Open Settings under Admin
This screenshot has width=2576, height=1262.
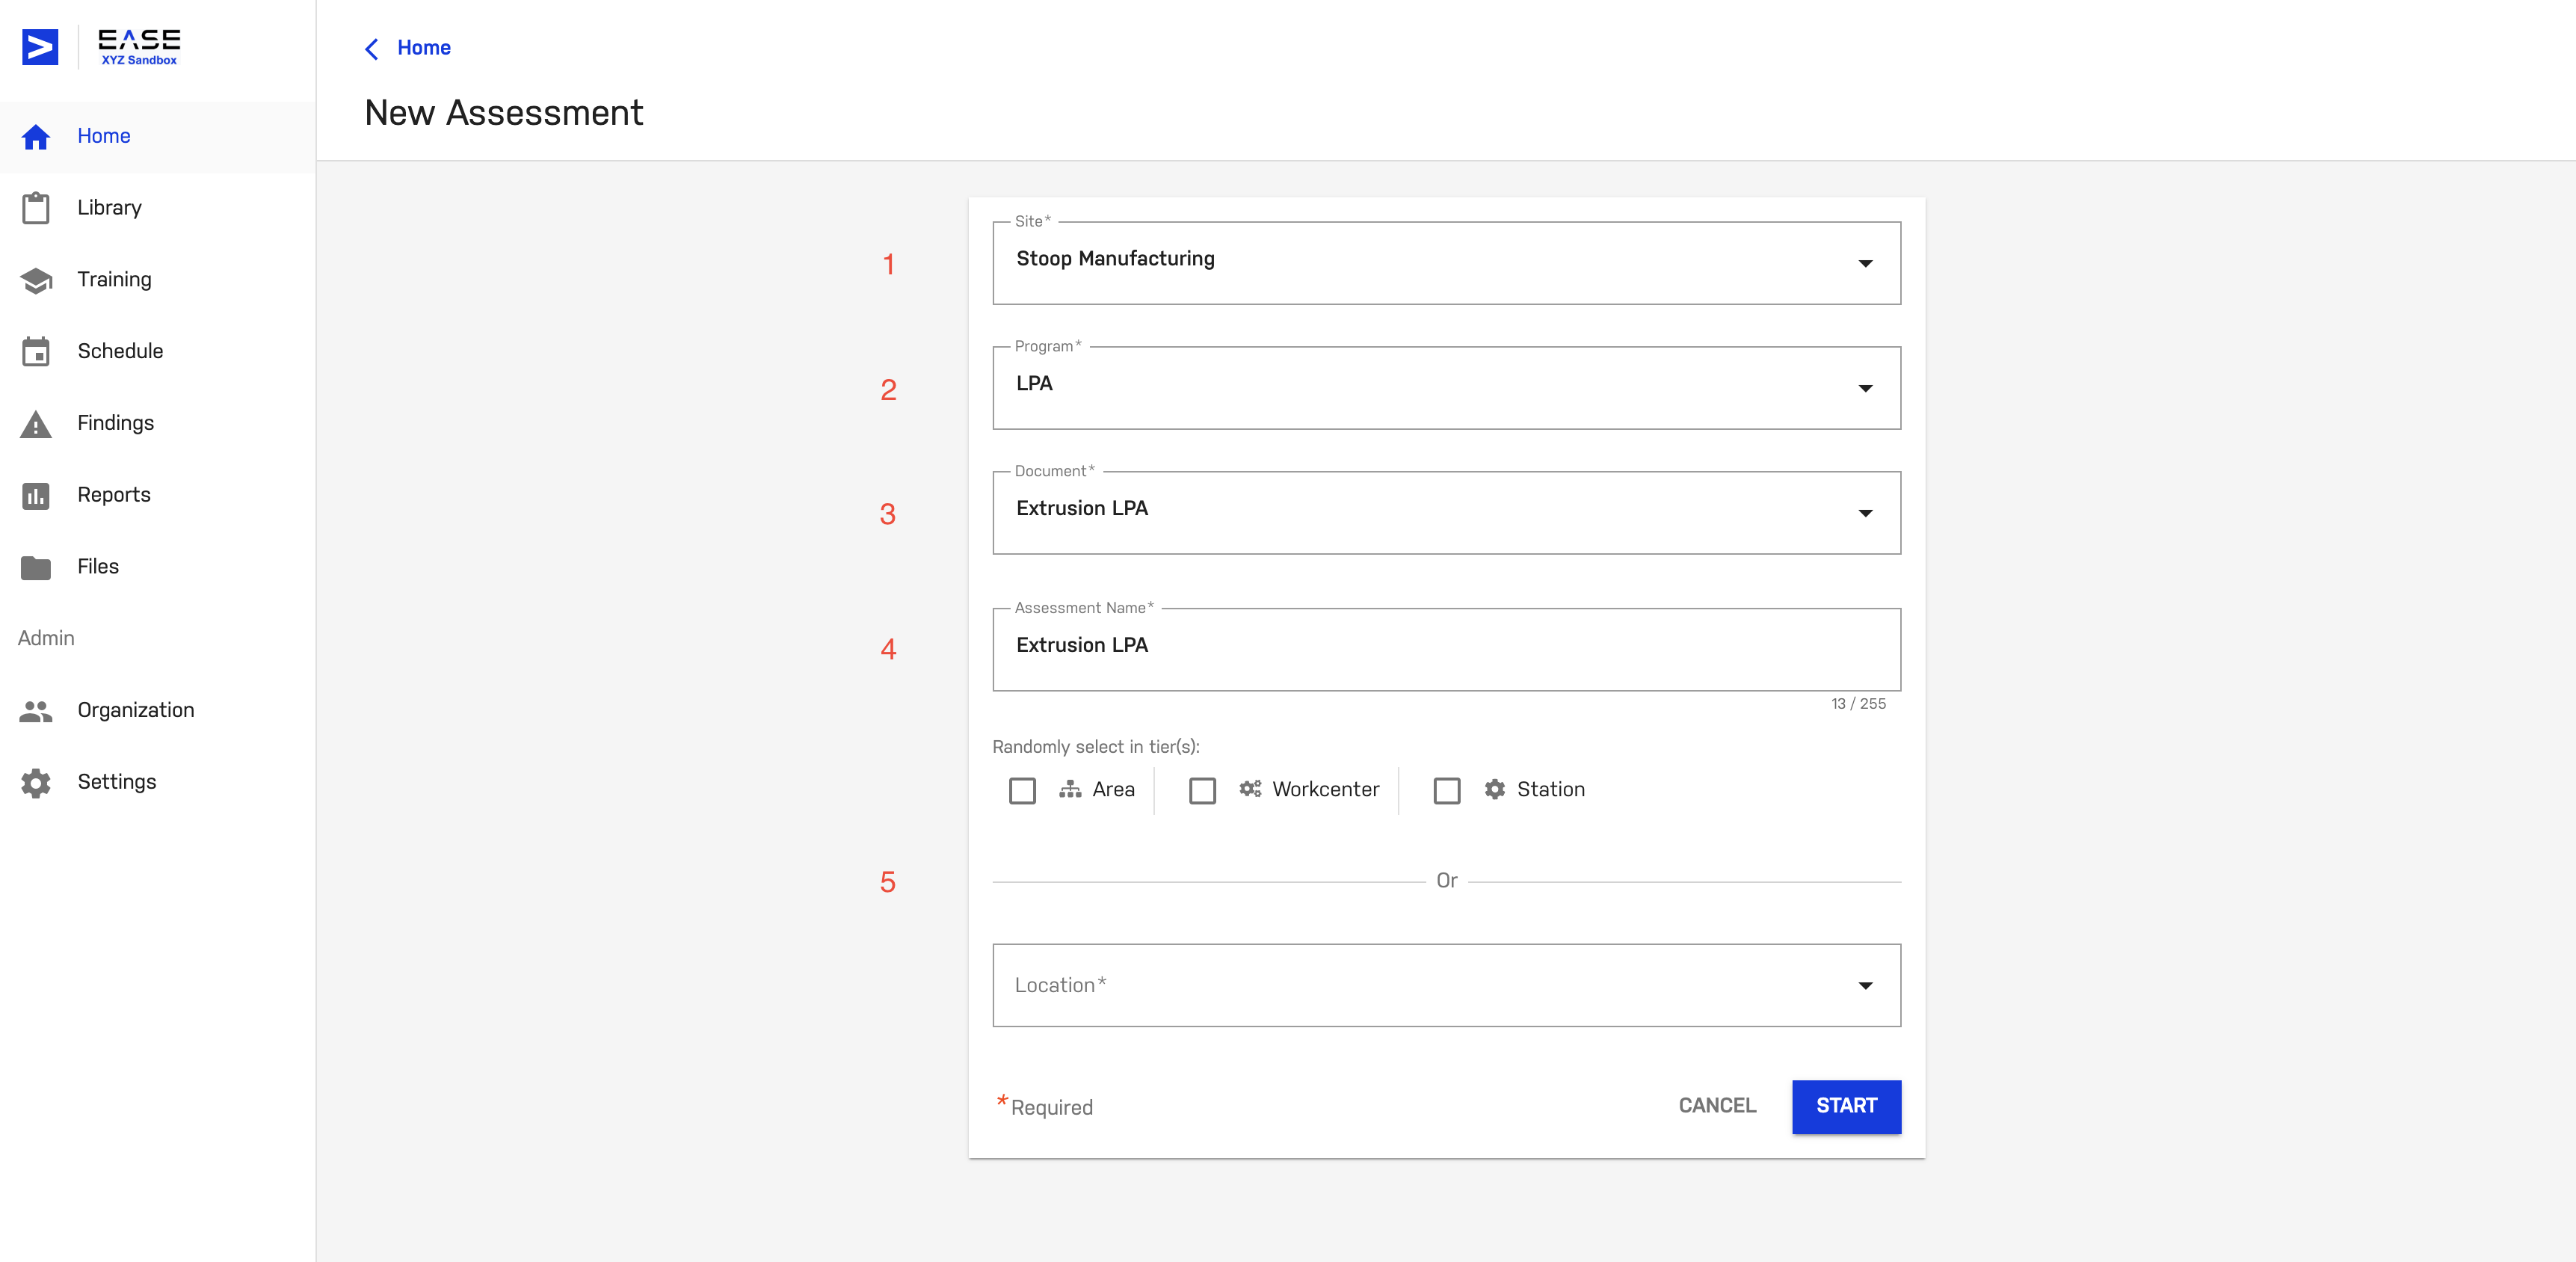point(158,782)
